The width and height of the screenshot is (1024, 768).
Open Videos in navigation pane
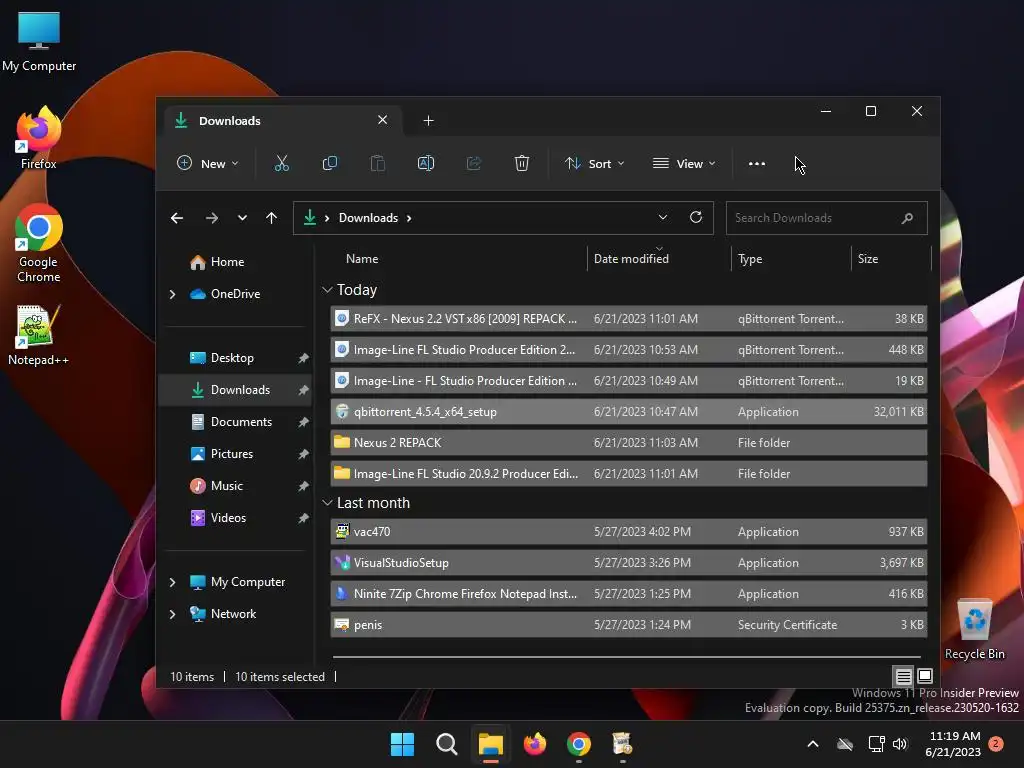click(x=218, y=518)
